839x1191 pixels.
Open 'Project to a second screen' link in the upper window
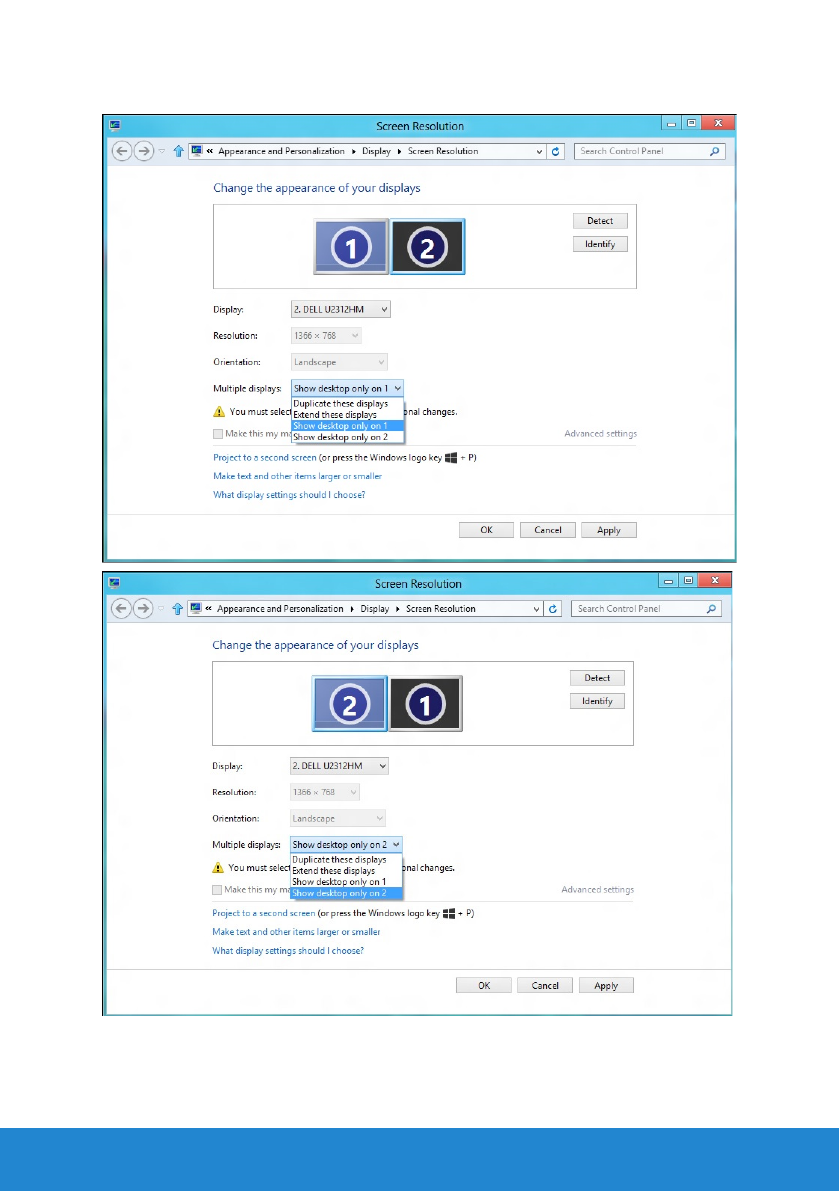[x=264, y=457]
